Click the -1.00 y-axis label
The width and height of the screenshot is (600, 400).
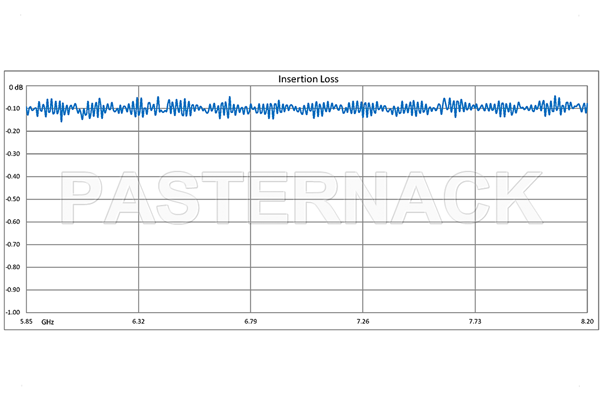(15, 311)
